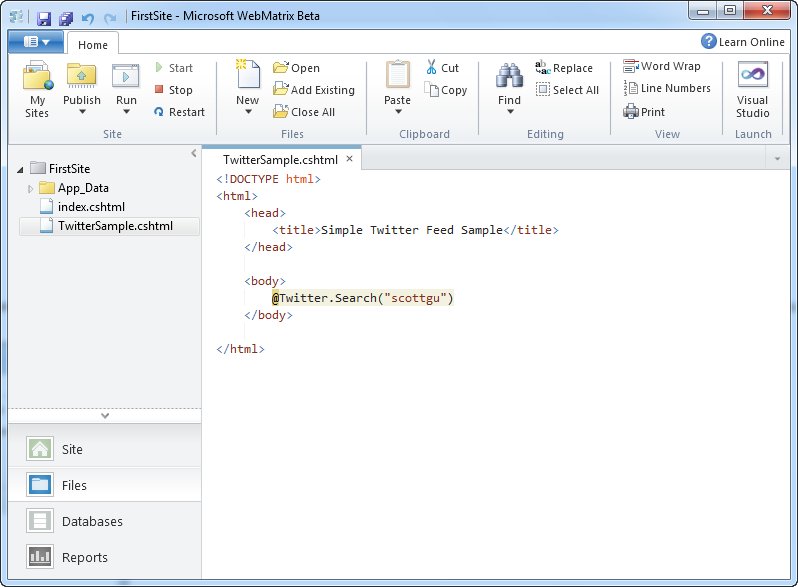798x587 pixels.
Task: Click the Paste clipboard icon
Action: pos(397,75)
